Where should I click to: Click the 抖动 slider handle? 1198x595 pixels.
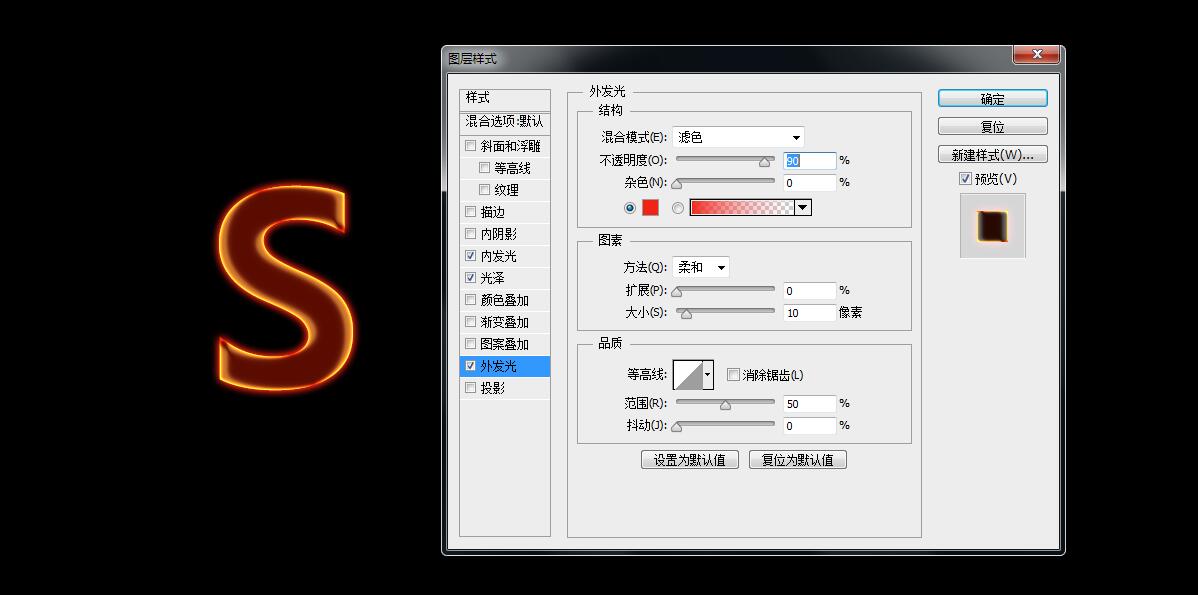[x=676, y=427]
